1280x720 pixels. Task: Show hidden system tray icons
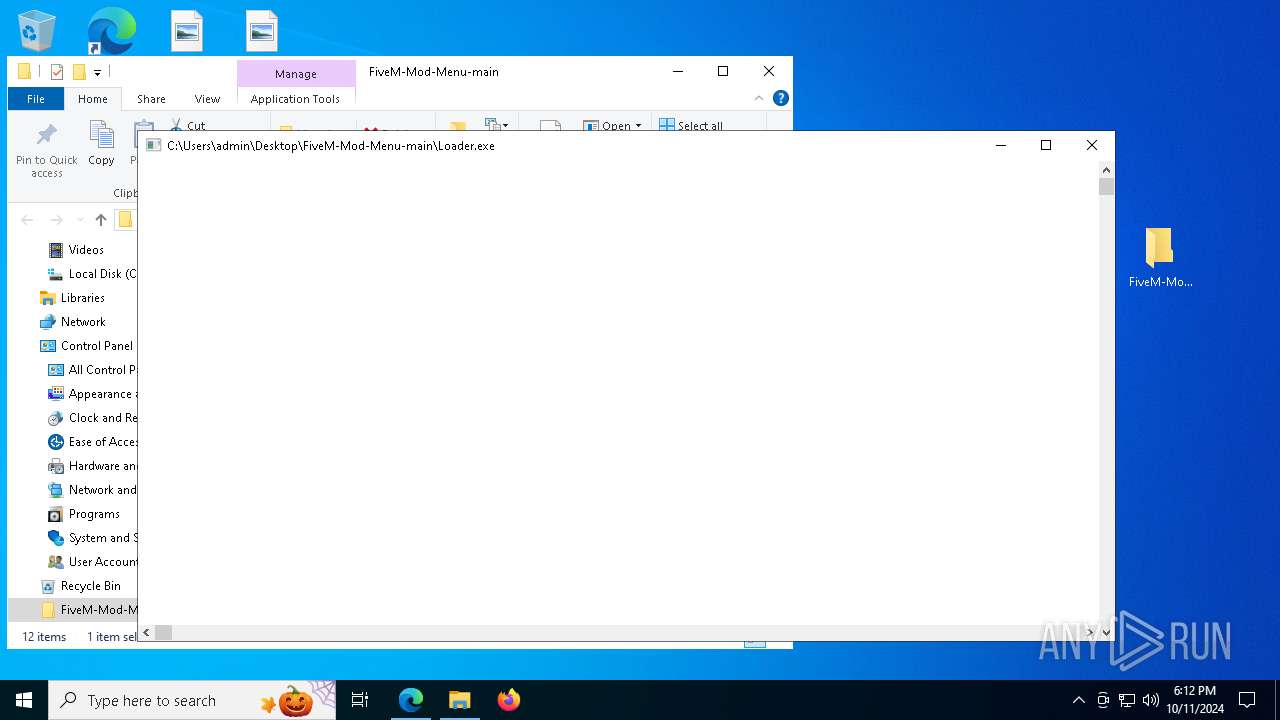1078,700
